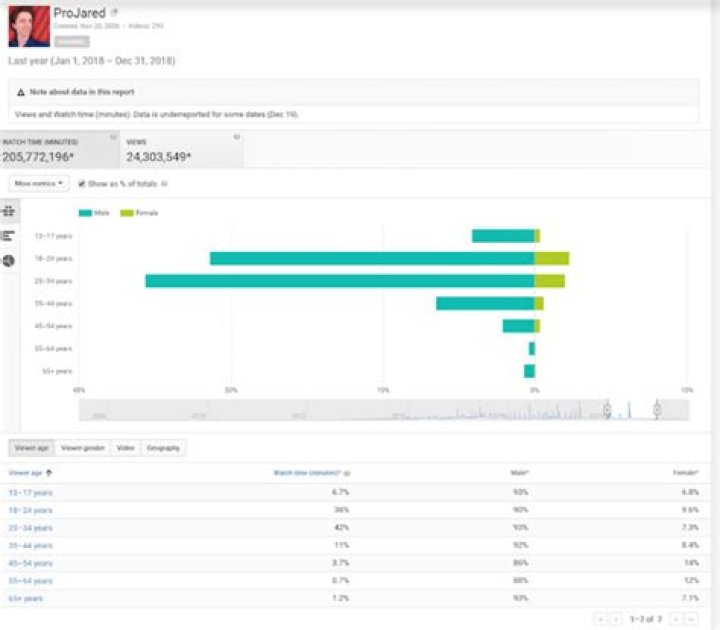The height and width of the screenshot is (630, 720).
Task: Switch to the Video tab
Action: pyautogui.click(x=125, y=448)
